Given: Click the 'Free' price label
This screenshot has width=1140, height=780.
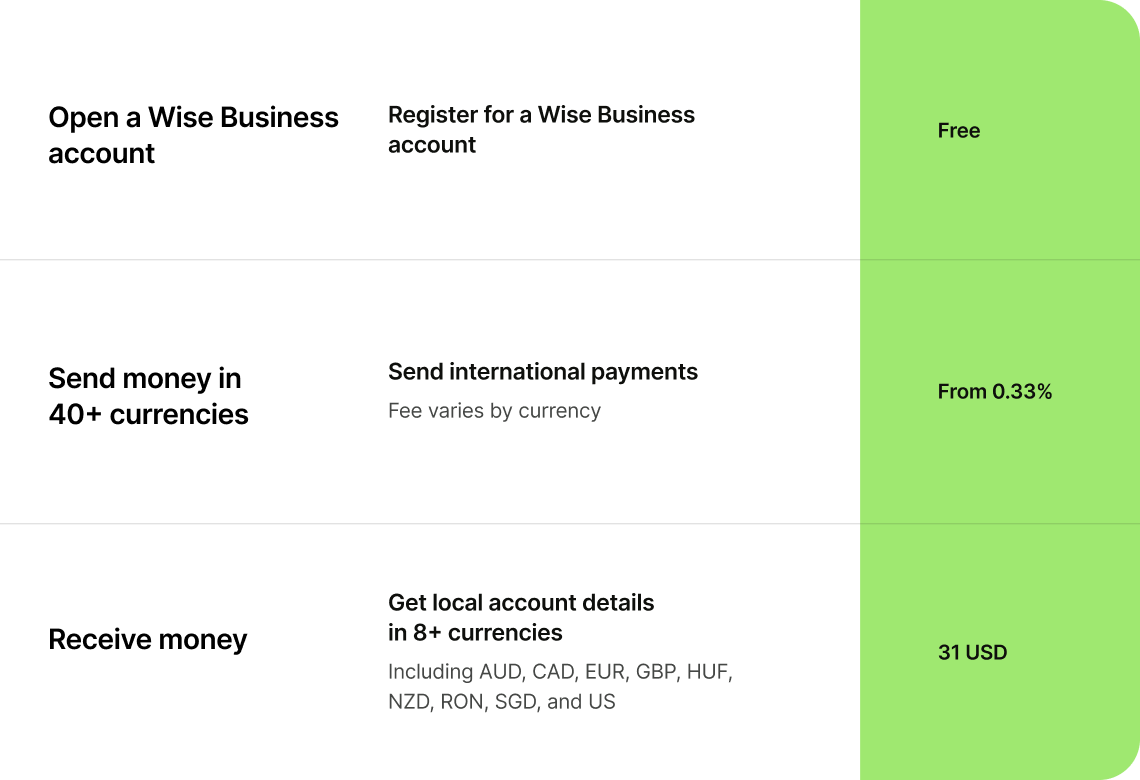Looking at the screenshot, I should 958,131.
